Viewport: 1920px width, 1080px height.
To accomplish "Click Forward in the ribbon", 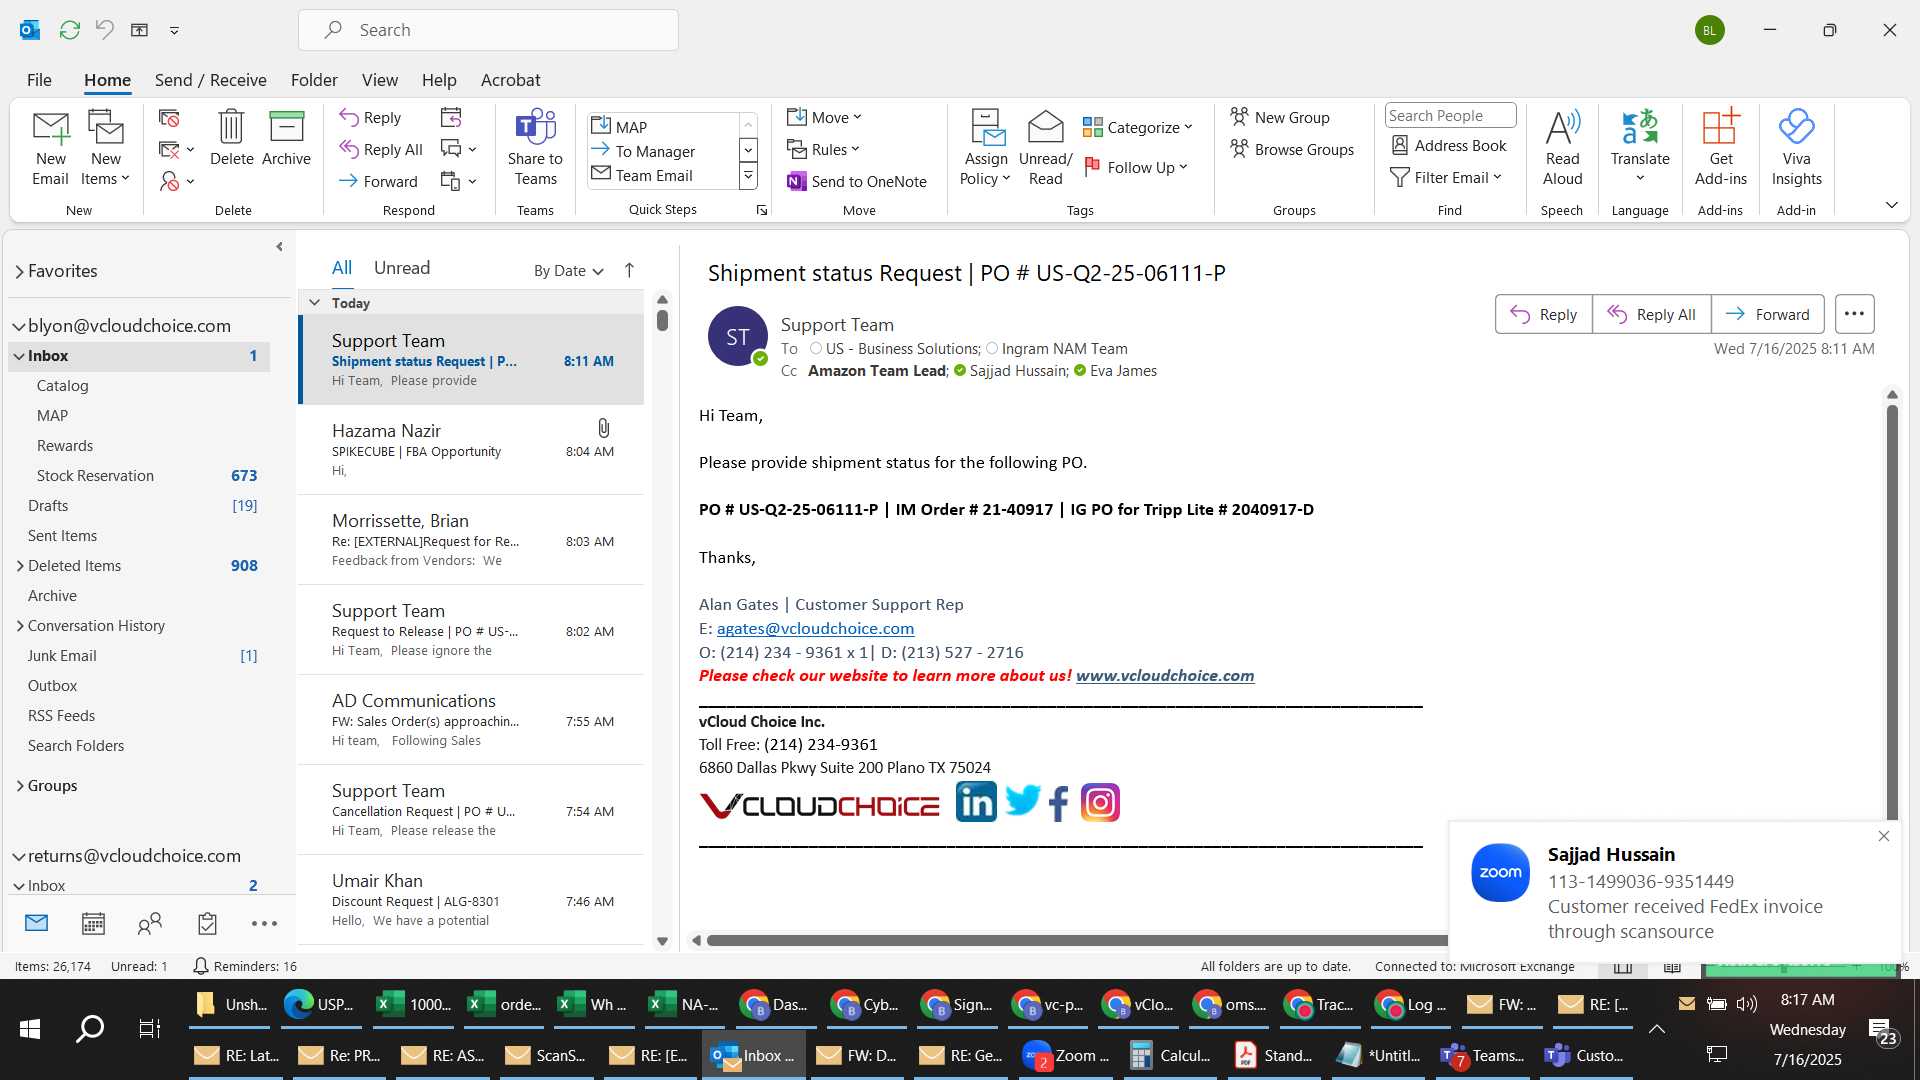I will click(378, 181).
